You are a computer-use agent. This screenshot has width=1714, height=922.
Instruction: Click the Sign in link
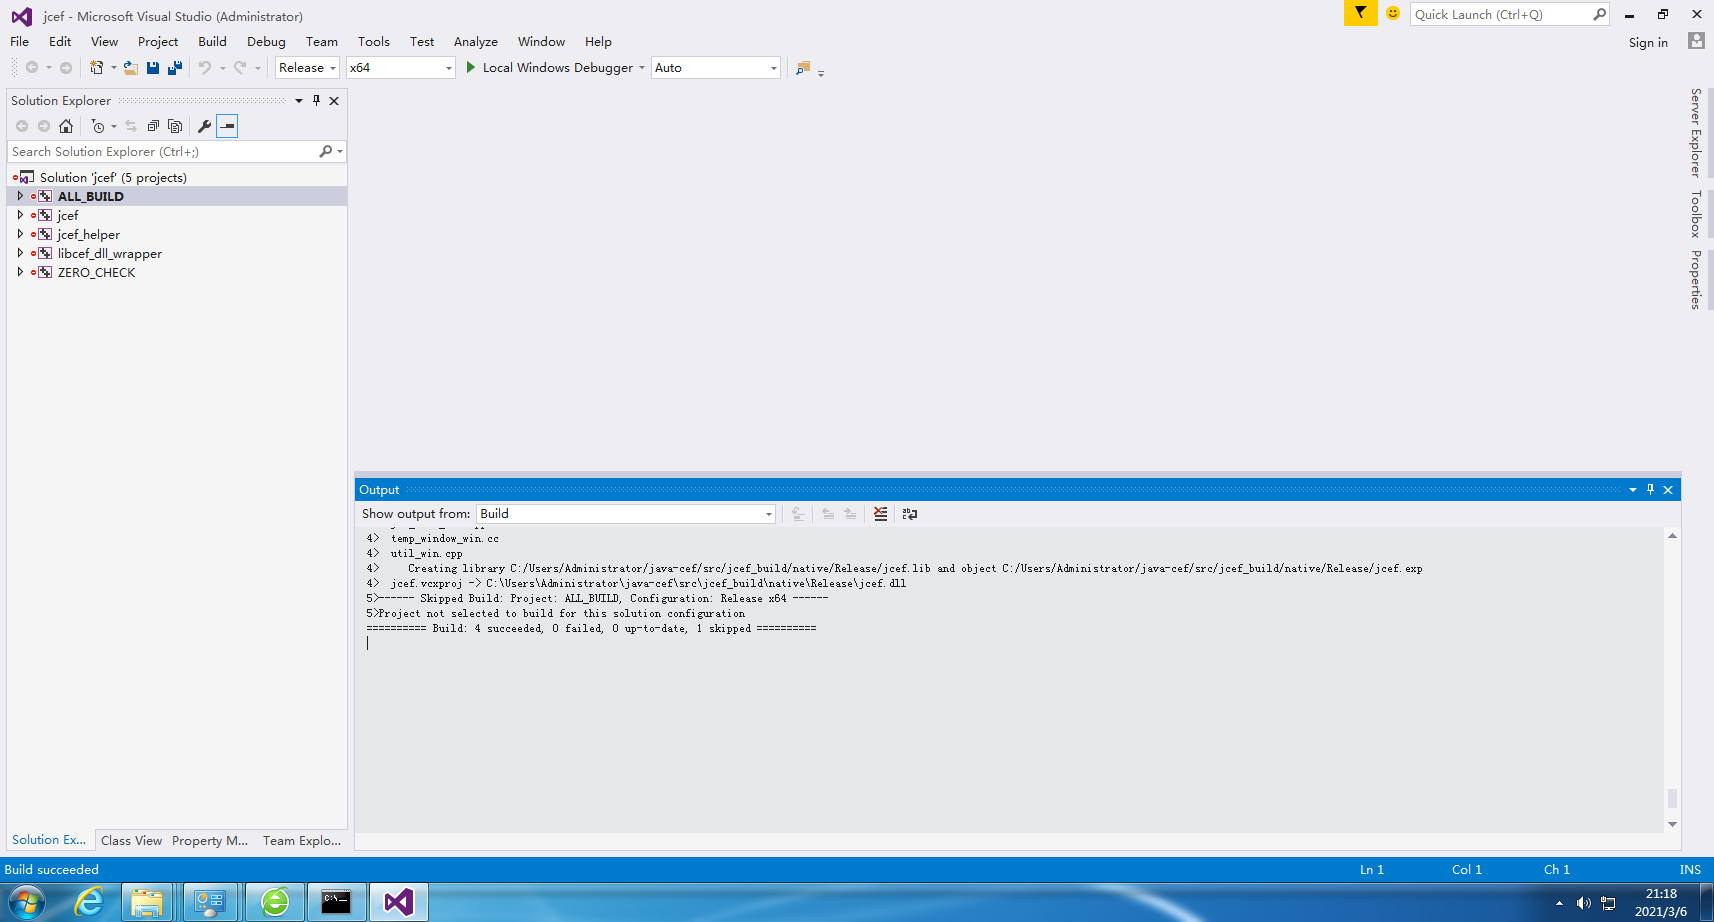[1647, 42]
